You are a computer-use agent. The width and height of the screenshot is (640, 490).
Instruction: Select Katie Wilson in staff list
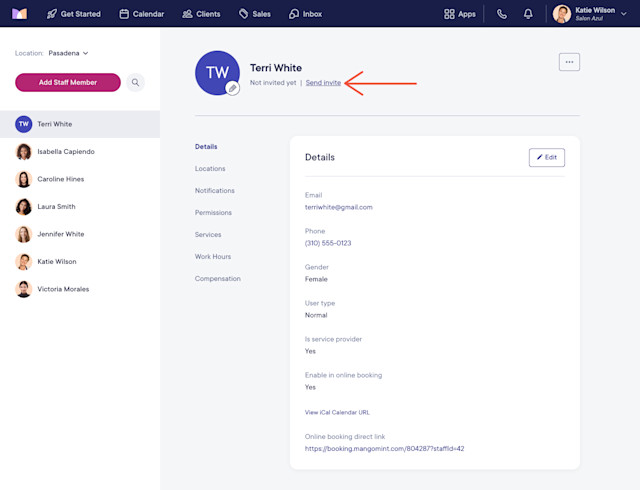(80, 261)
